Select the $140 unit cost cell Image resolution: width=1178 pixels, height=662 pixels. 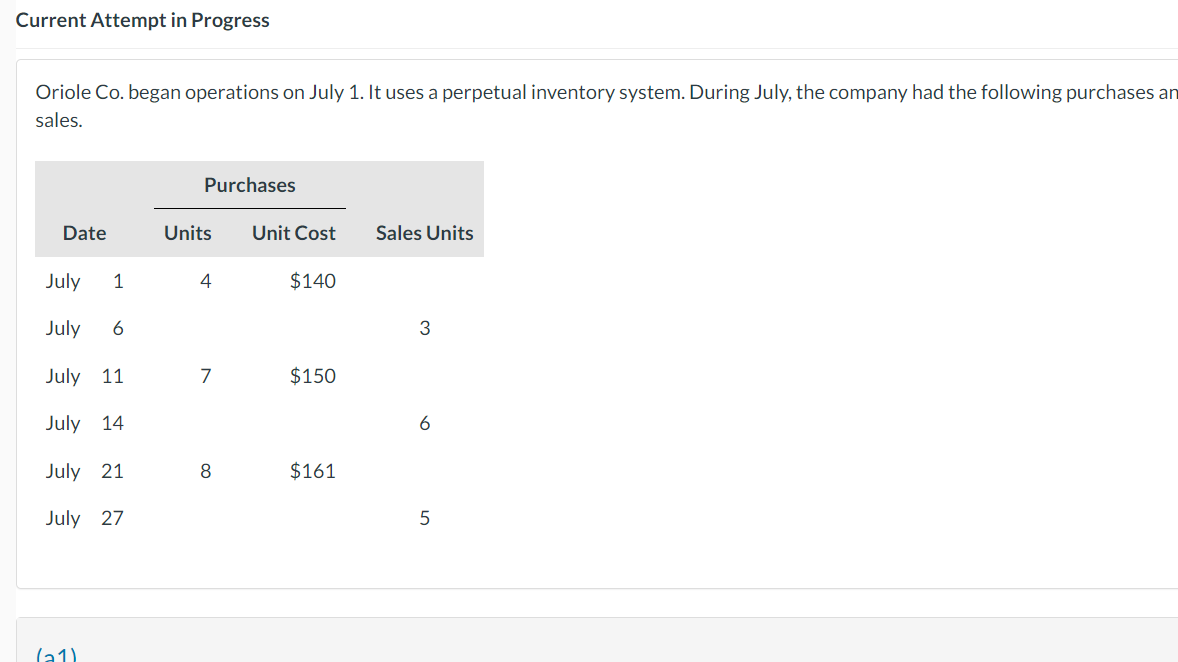(x=312, y=281)
